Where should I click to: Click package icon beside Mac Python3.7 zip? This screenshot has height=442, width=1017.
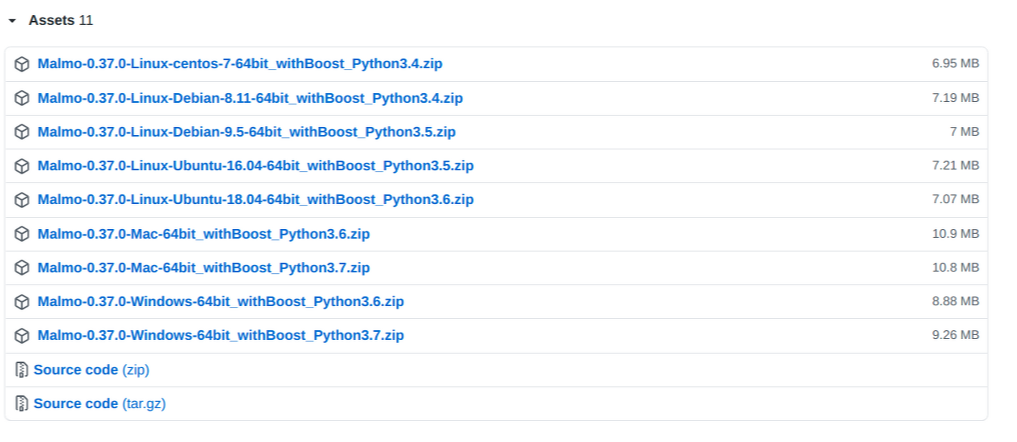[x=22, y=267]
